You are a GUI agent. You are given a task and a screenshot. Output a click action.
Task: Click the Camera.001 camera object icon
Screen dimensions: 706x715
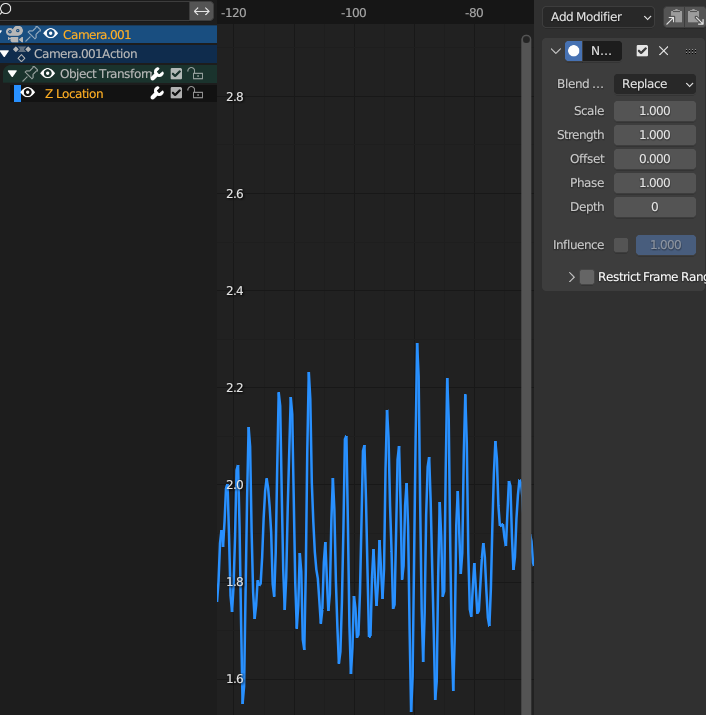15,34
